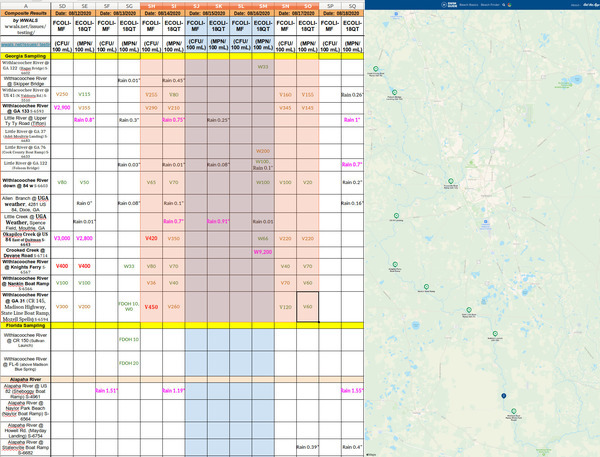600x457 pixels.
Task: Select the magenta V3,000 cell
Action: point(62,238)
